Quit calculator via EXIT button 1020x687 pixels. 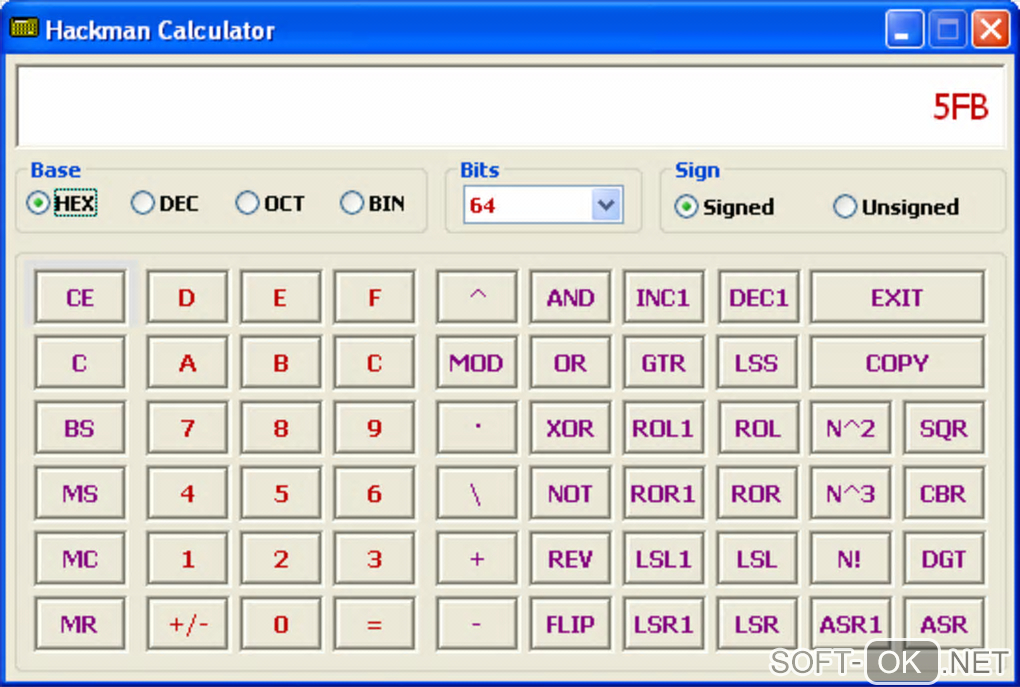(x=898, y=297)
